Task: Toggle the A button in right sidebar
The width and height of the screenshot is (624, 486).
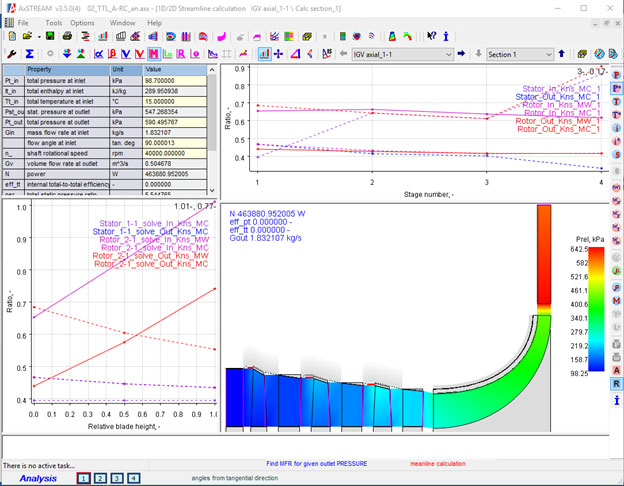Action: 616,370
